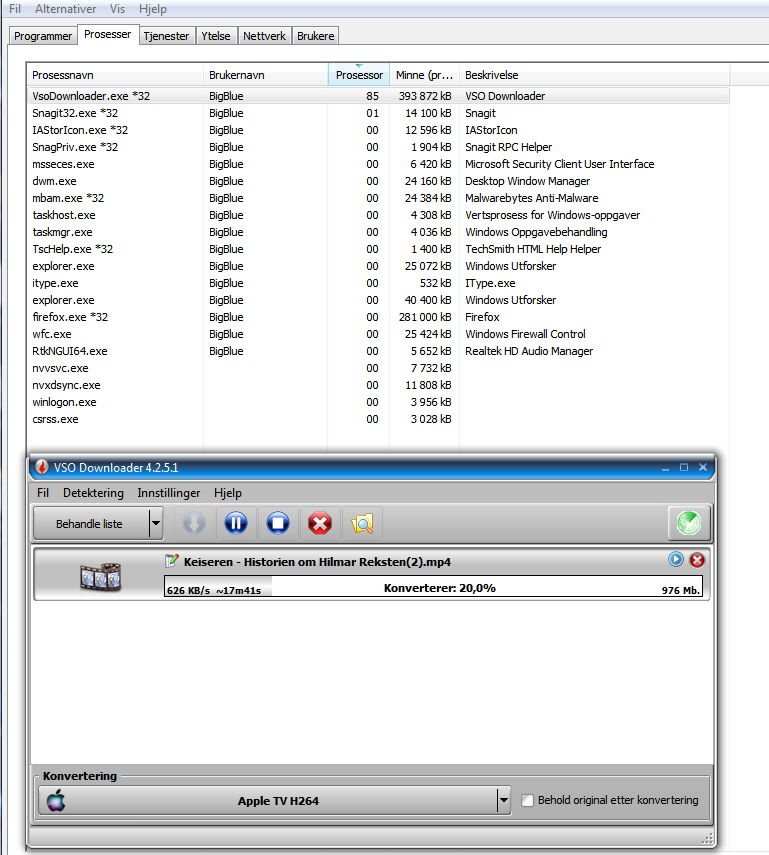Click the Keiseren mp4 file name

pos(317,562)
